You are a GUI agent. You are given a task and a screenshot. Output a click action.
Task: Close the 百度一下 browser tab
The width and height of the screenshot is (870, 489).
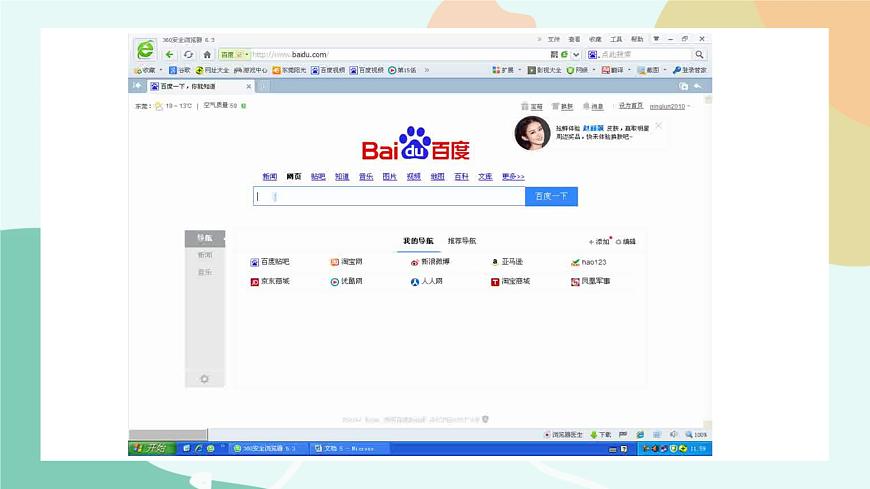(249, 86)
